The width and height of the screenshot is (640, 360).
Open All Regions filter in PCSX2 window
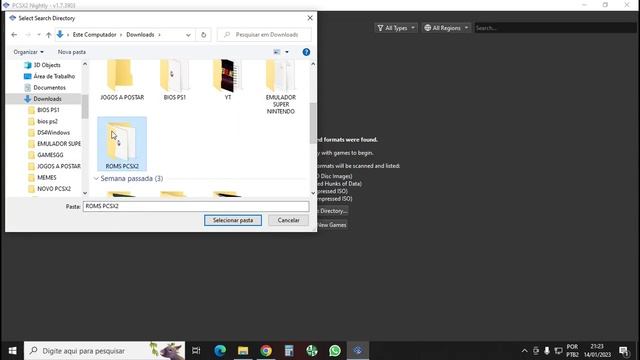point(446,28)
